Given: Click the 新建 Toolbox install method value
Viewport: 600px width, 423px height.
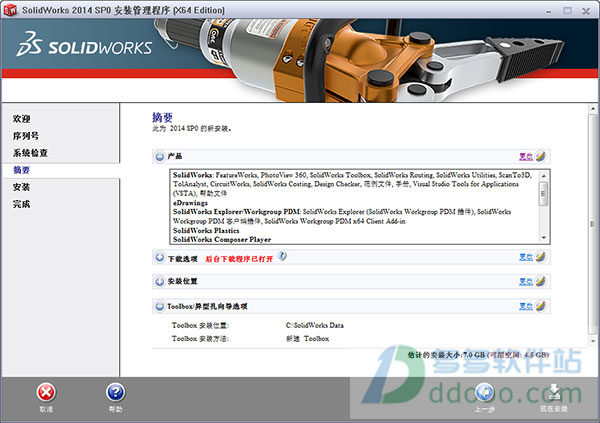Looking at the screenshot, I should click(308, 339).
